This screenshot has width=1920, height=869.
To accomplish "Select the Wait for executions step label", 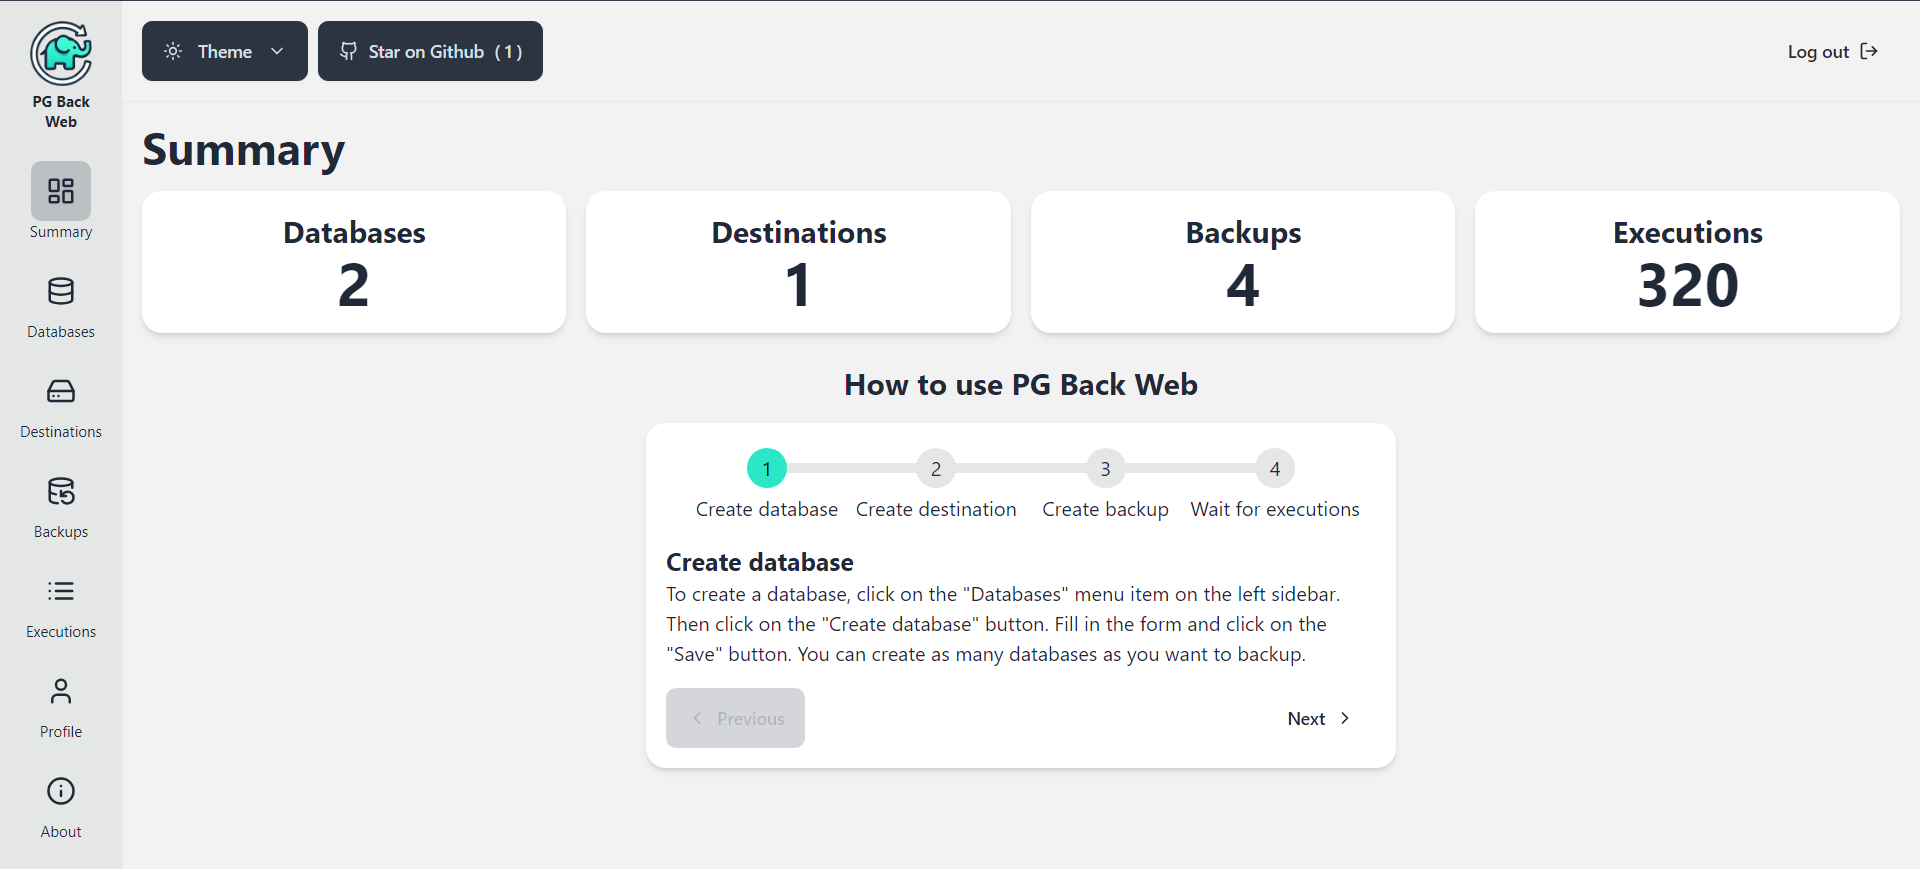I will pyautogui.click(x=1275, y=509).
